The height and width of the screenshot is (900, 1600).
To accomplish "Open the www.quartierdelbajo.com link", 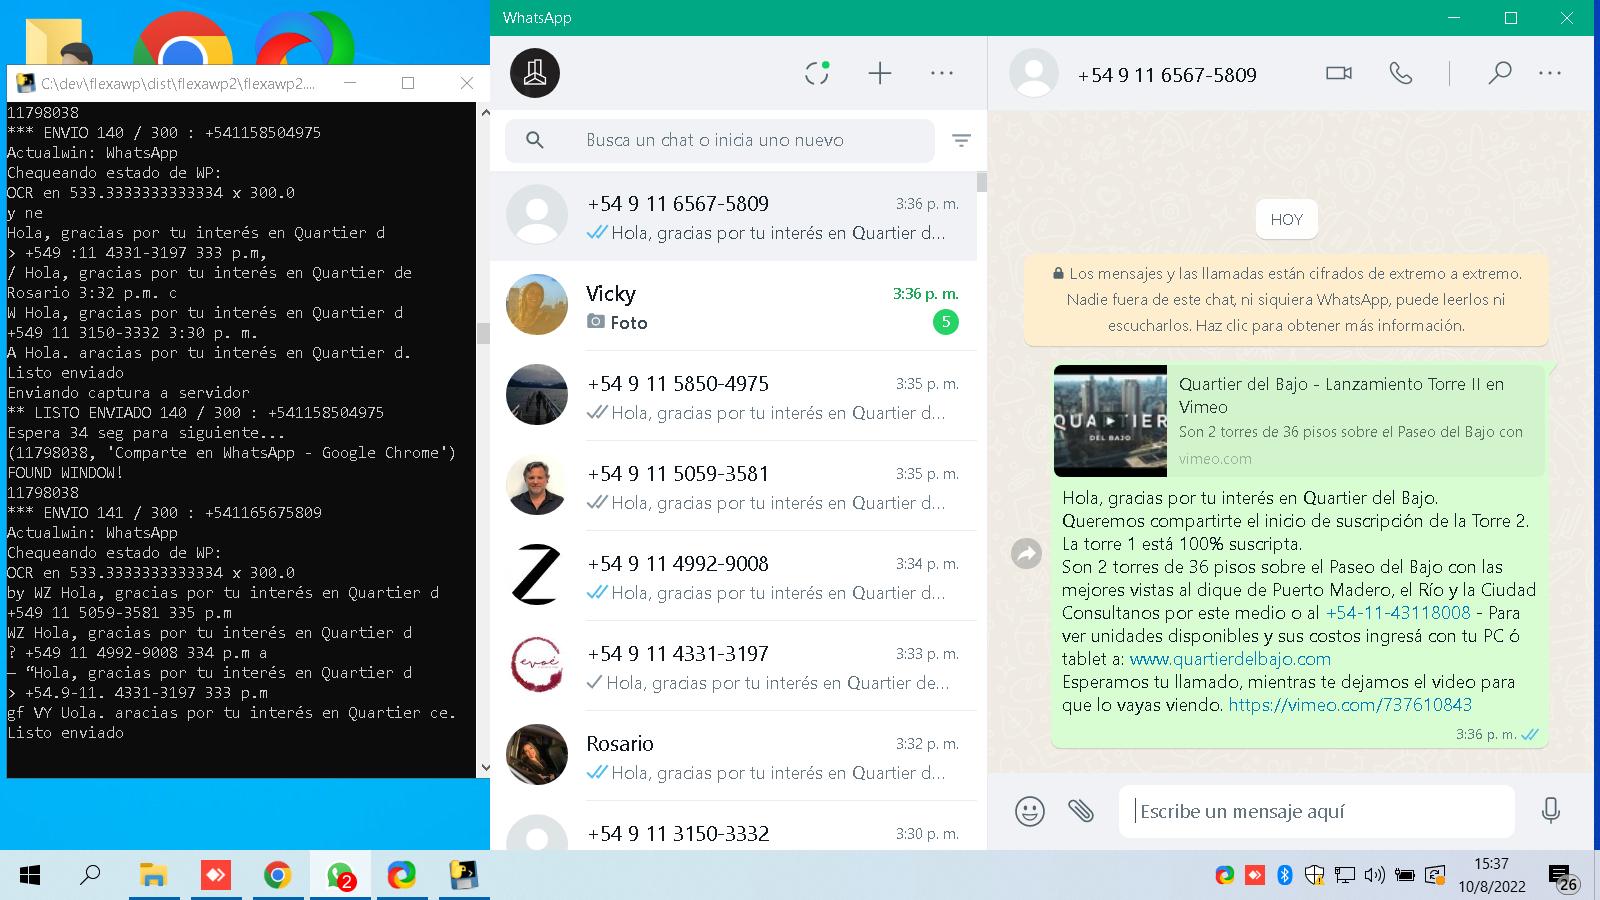I will (x=1230, y=659).
